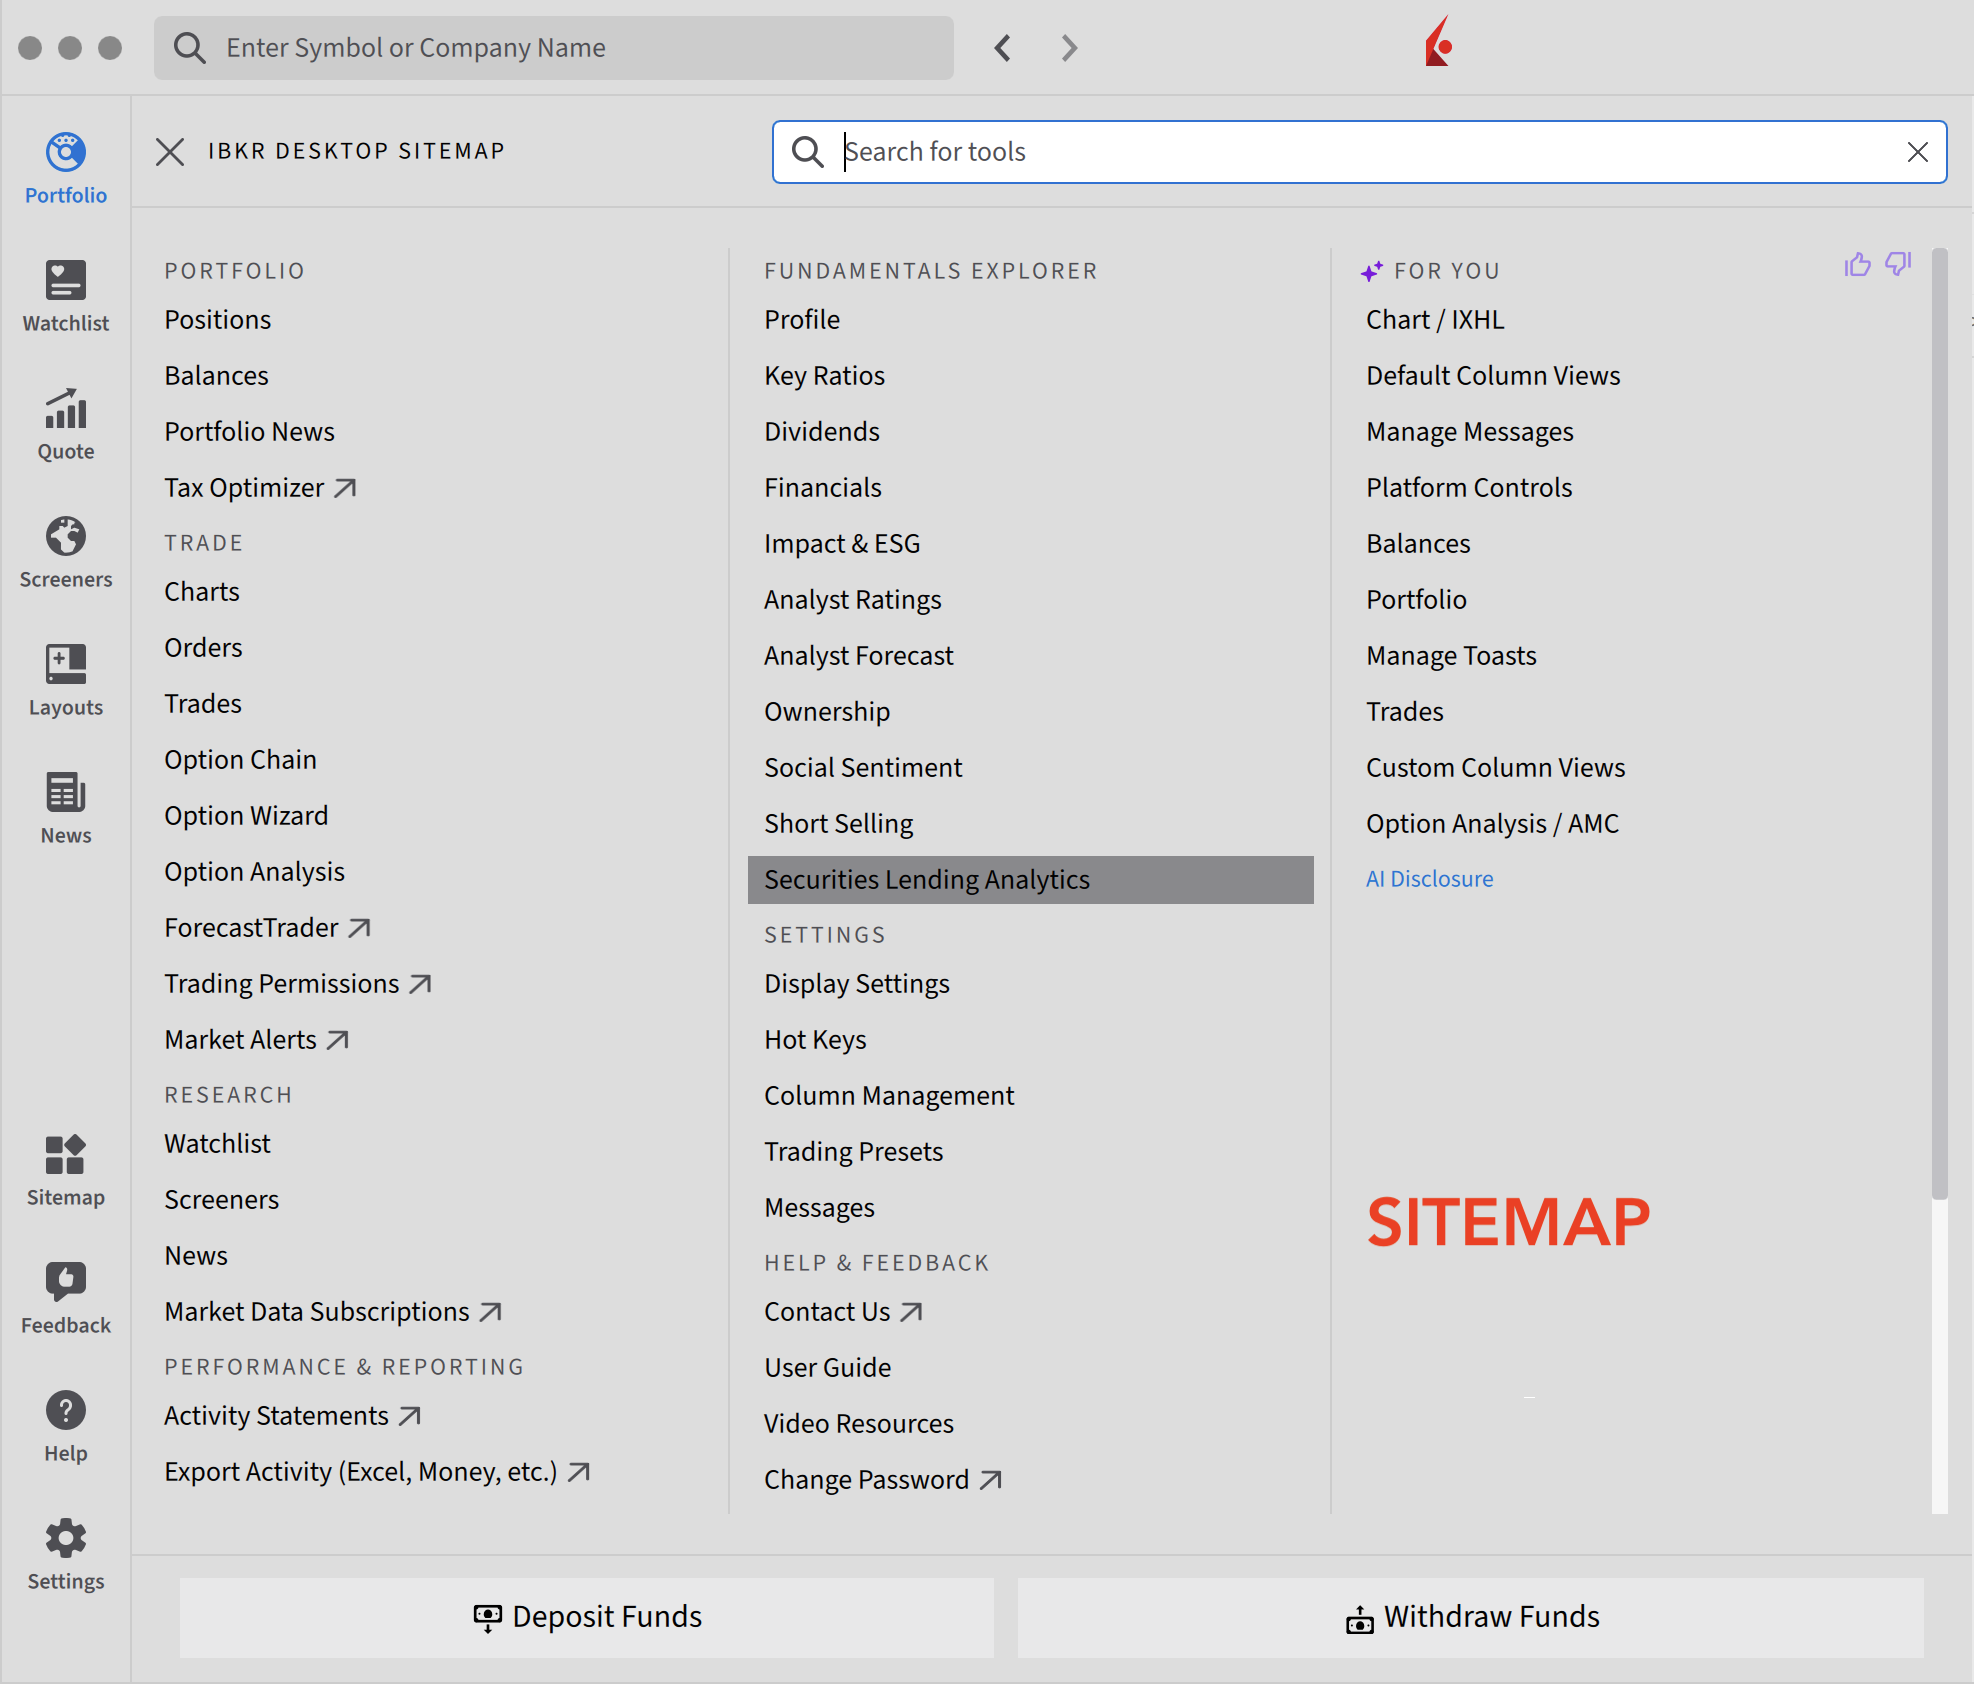The width and height of the screenshot is (1974, 1684).
Task: Clear the Search for tools field
Action: coord(1917,152)
